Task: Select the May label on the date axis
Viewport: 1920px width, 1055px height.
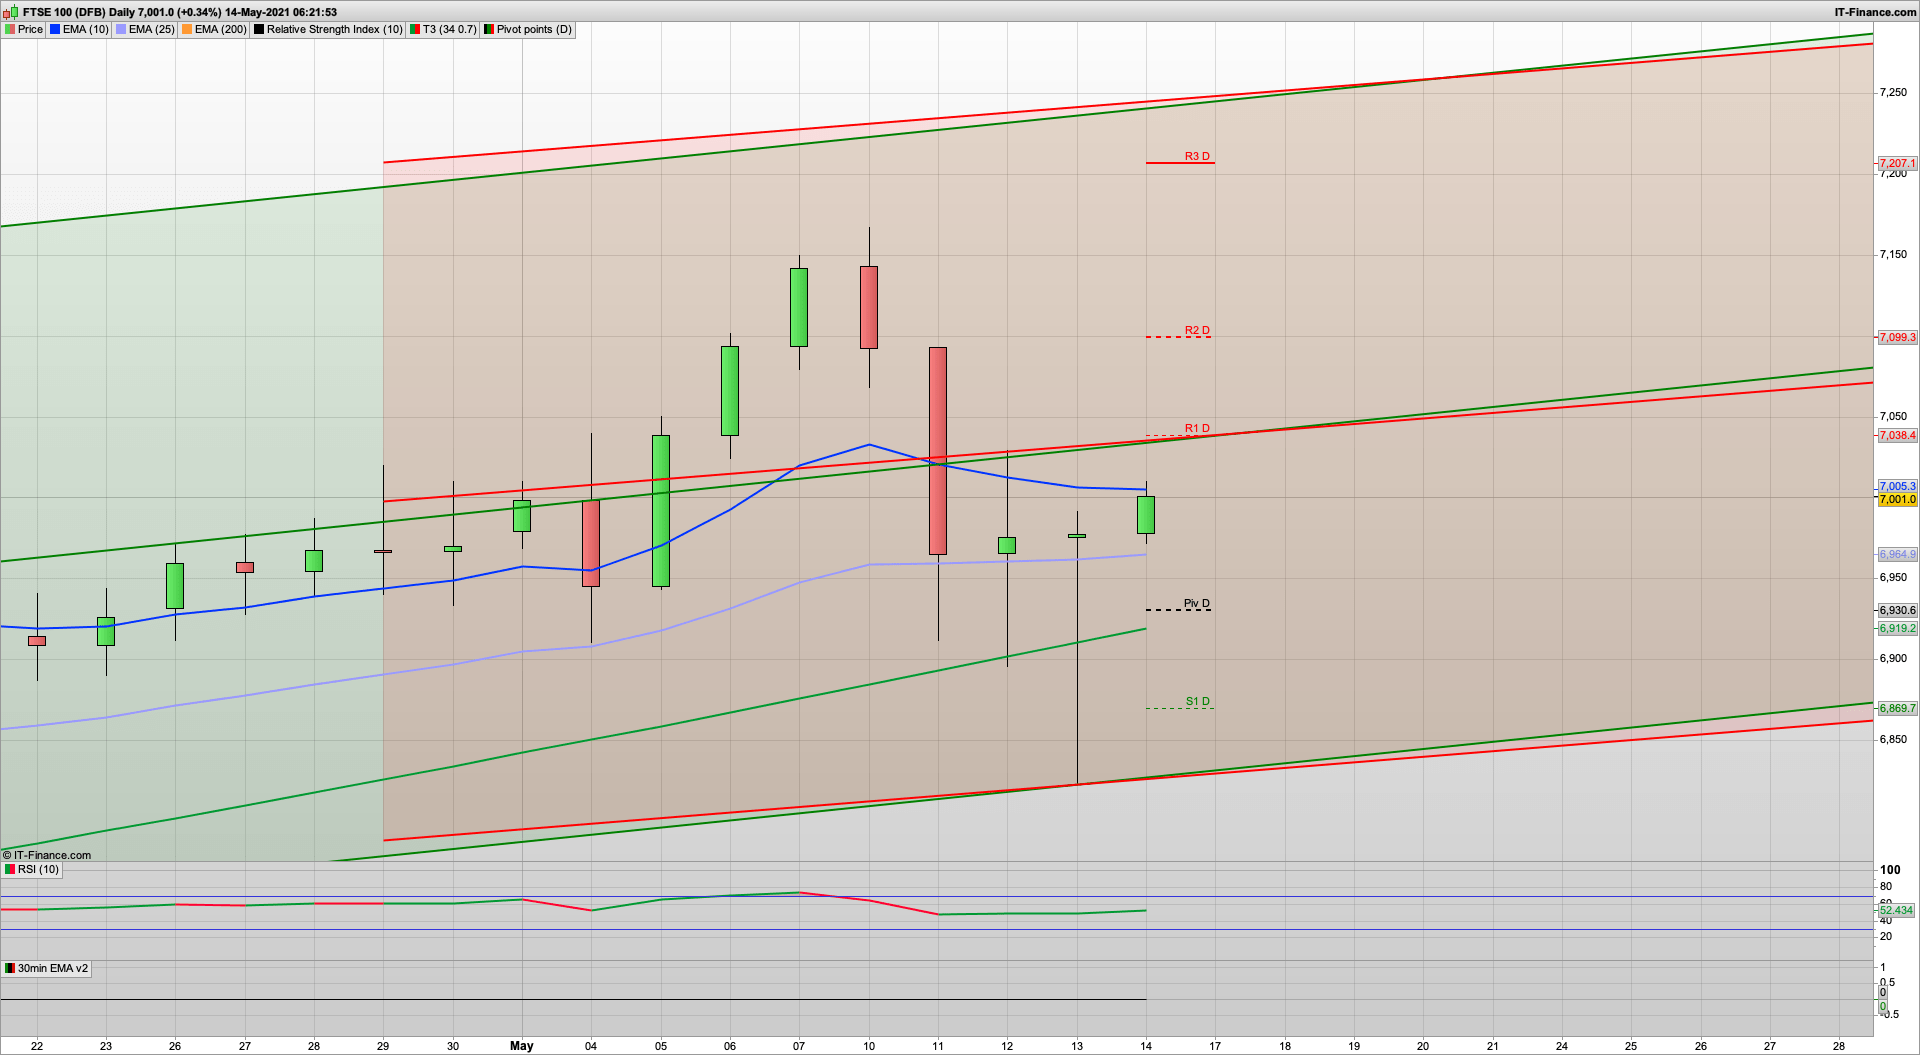Action: point(521,1046)
